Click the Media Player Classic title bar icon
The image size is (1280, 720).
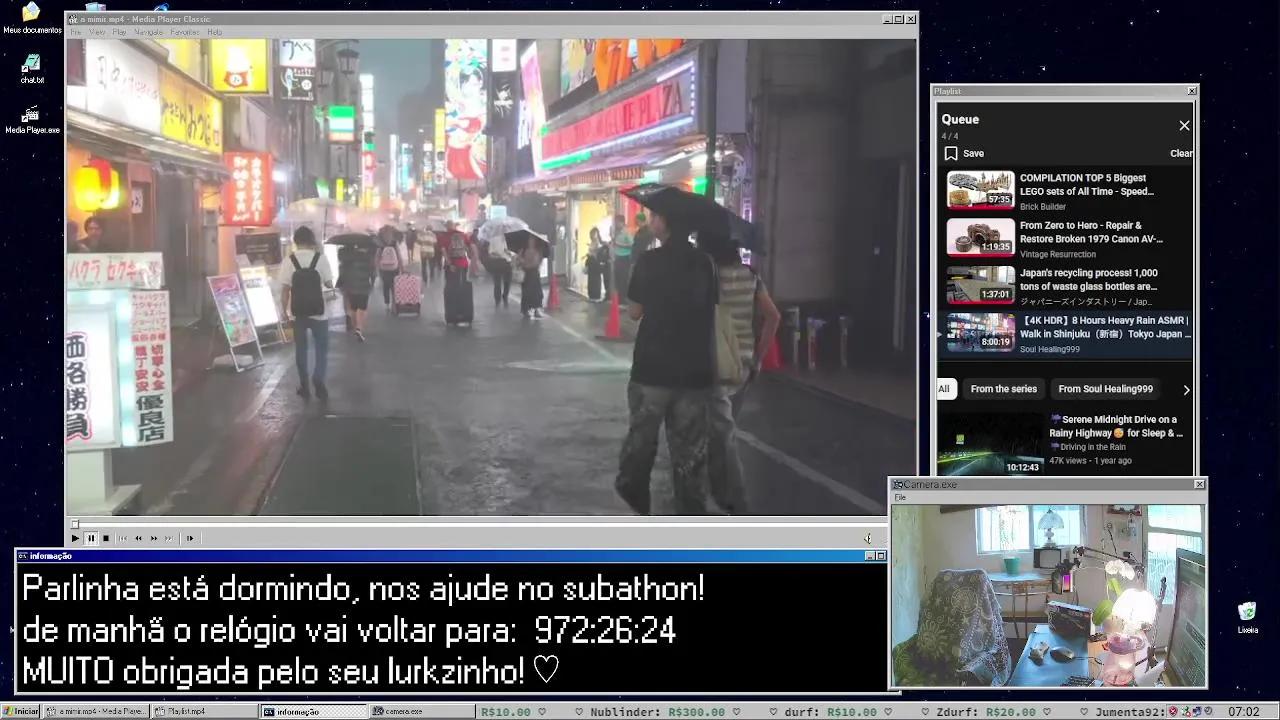[x=74, y=19]
